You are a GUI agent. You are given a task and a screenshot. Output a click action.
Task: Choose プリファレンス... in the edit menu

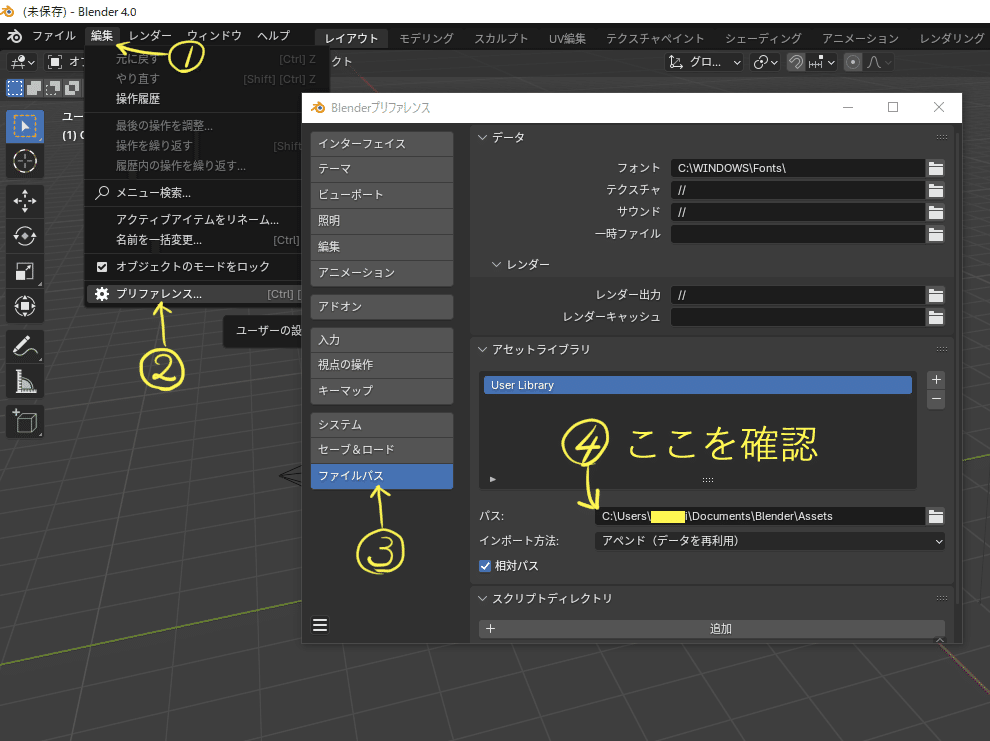(193, 294)
